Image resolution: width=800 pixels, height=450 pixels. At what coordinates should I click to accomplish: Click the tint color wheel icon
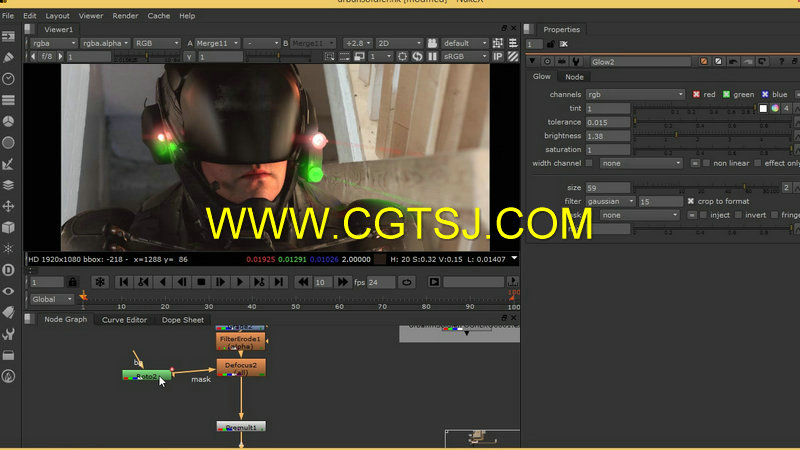tap(775, 108)
